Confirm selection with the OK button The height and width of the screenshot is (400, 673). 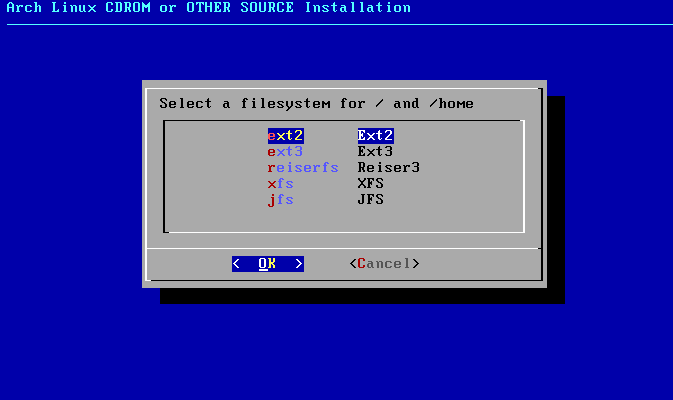[268, 264]
